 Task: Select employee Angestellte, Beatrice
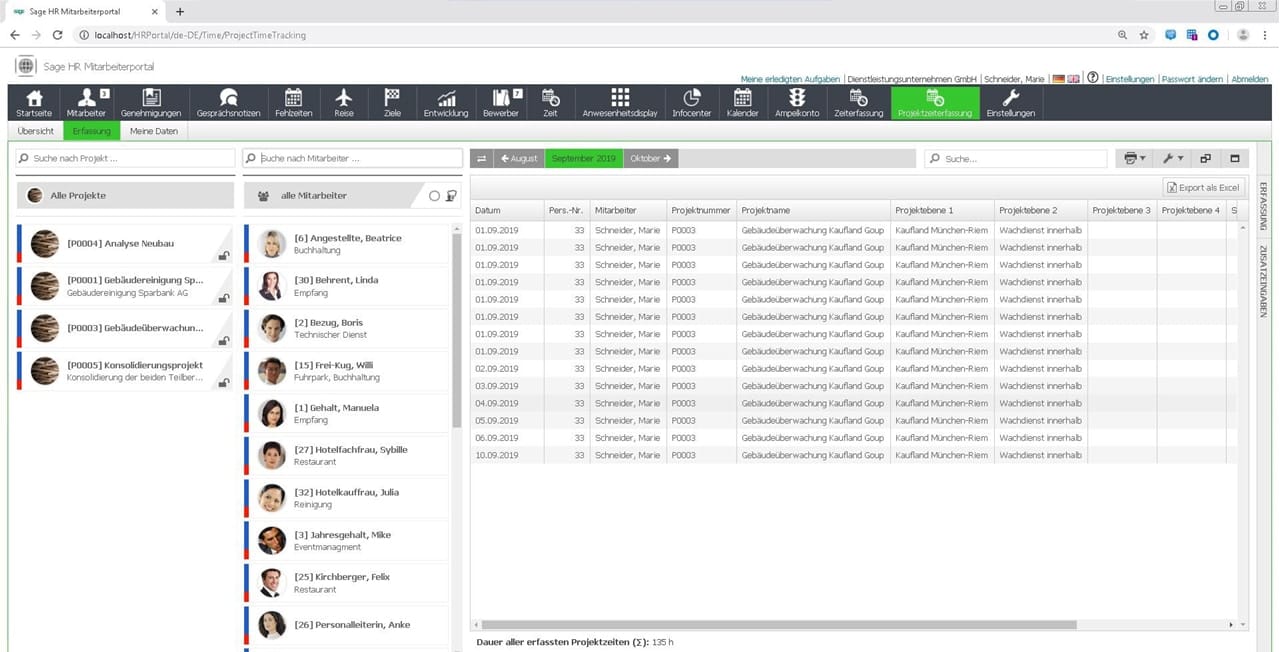346,244
